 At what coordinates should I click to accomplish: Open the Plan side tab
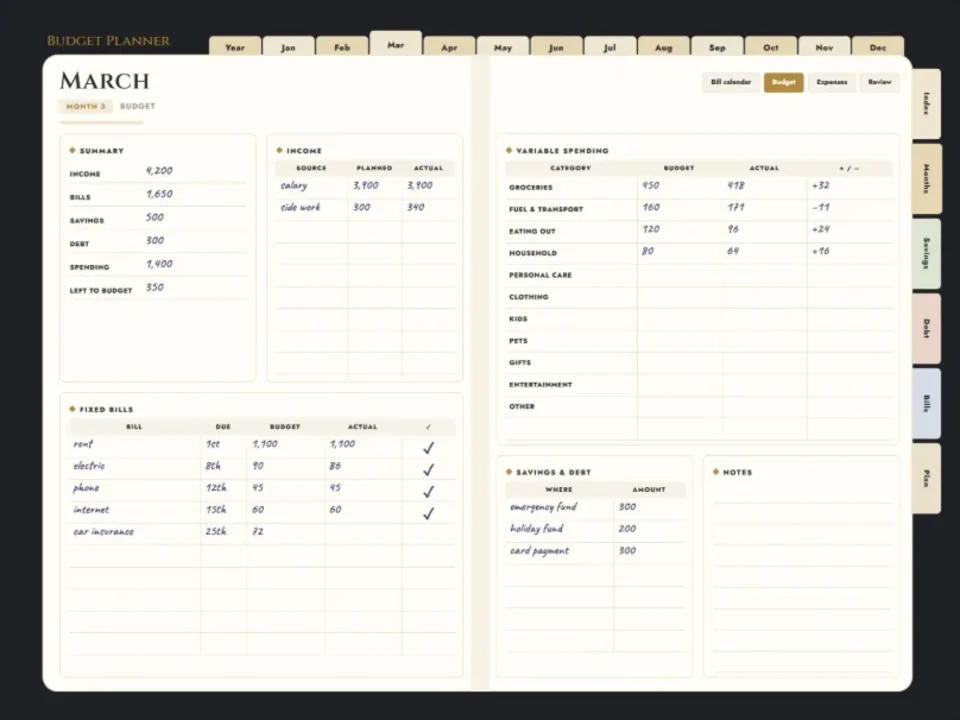click(x=926, y=478)
